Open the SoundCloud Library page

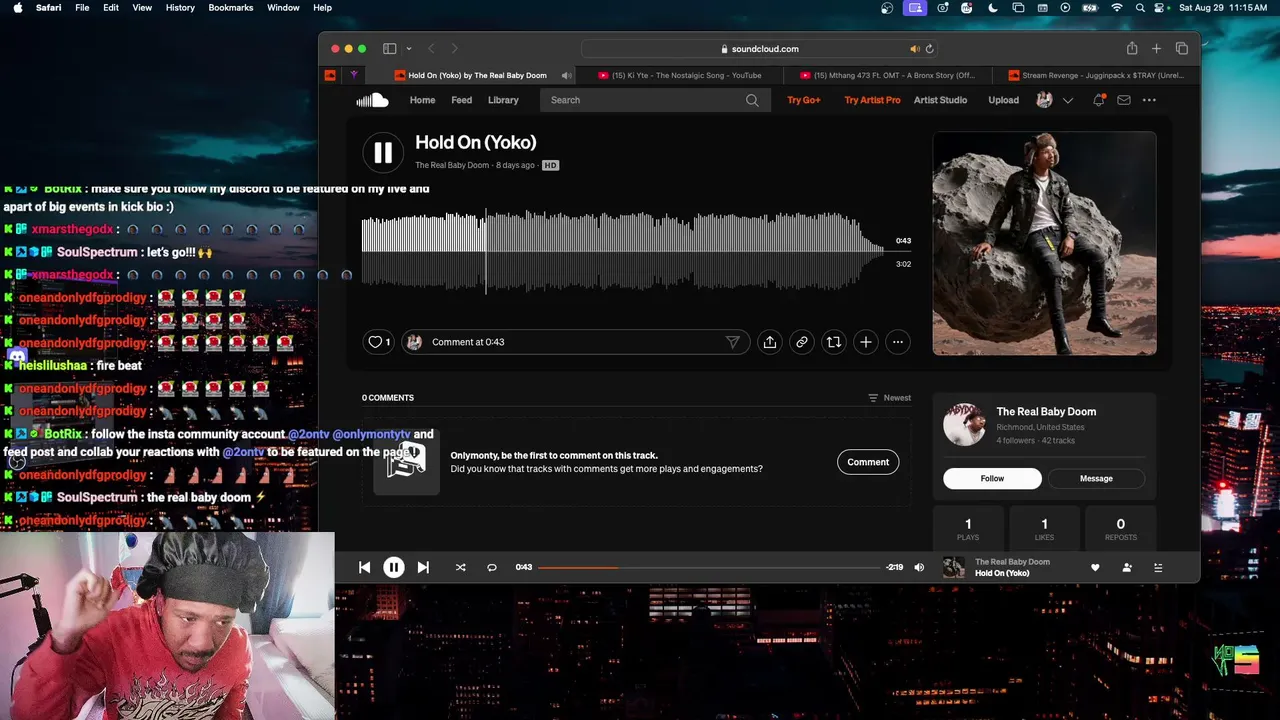tap(503, 100)
